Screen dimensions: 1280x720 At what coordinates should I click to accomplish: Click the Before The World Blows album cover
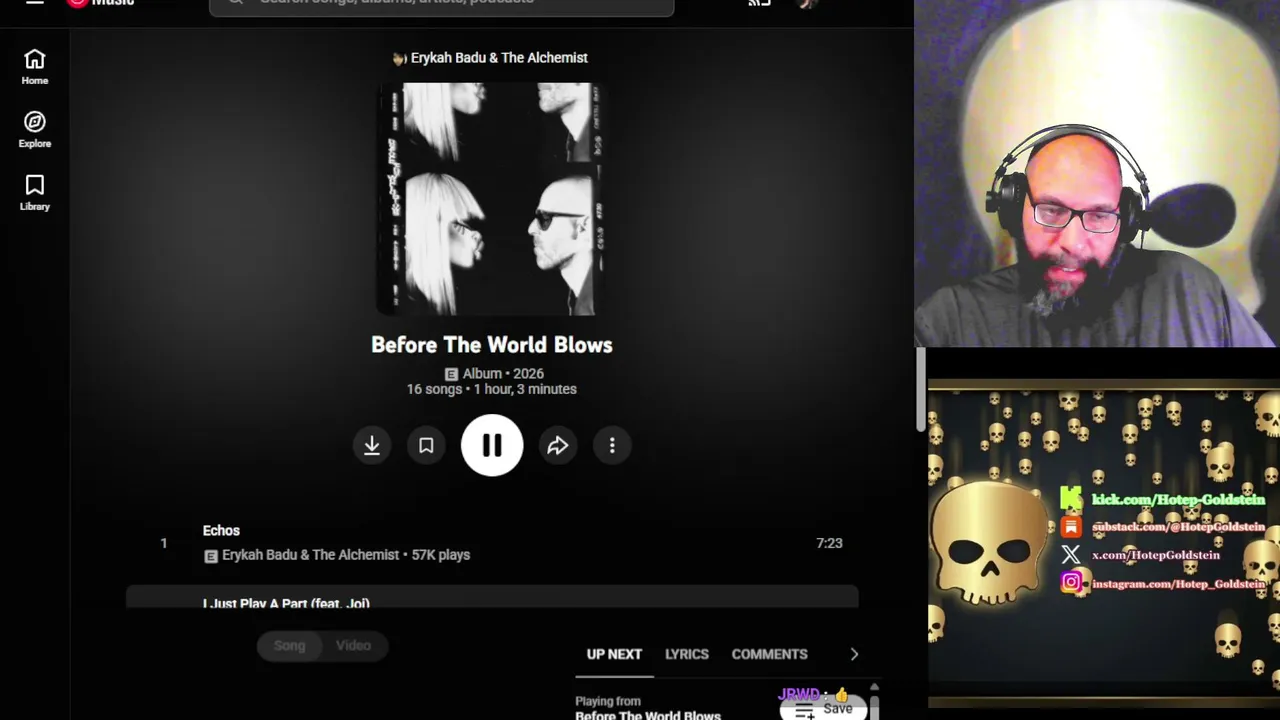coord(491,199)
